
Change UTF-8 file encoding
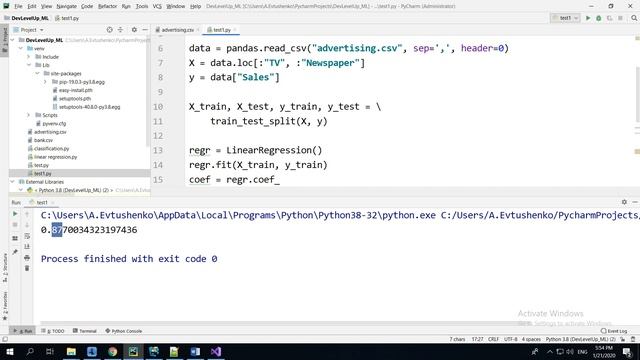(510, 339)
